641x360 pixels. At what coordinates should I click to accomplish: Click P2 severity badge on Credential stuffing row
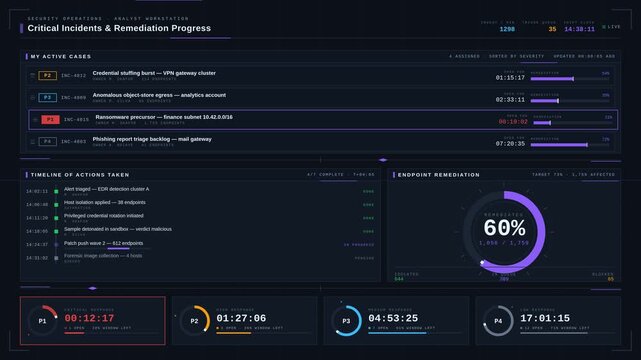click(x=47, y=76)
